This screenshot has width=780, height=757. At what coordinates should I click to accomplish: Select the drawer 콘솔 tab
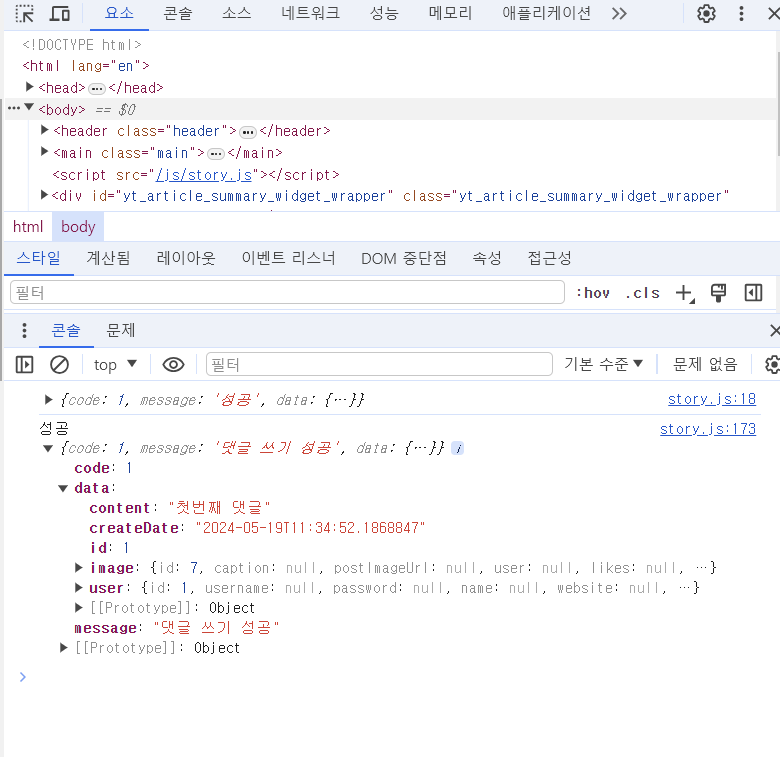click(x=66, y=331)
